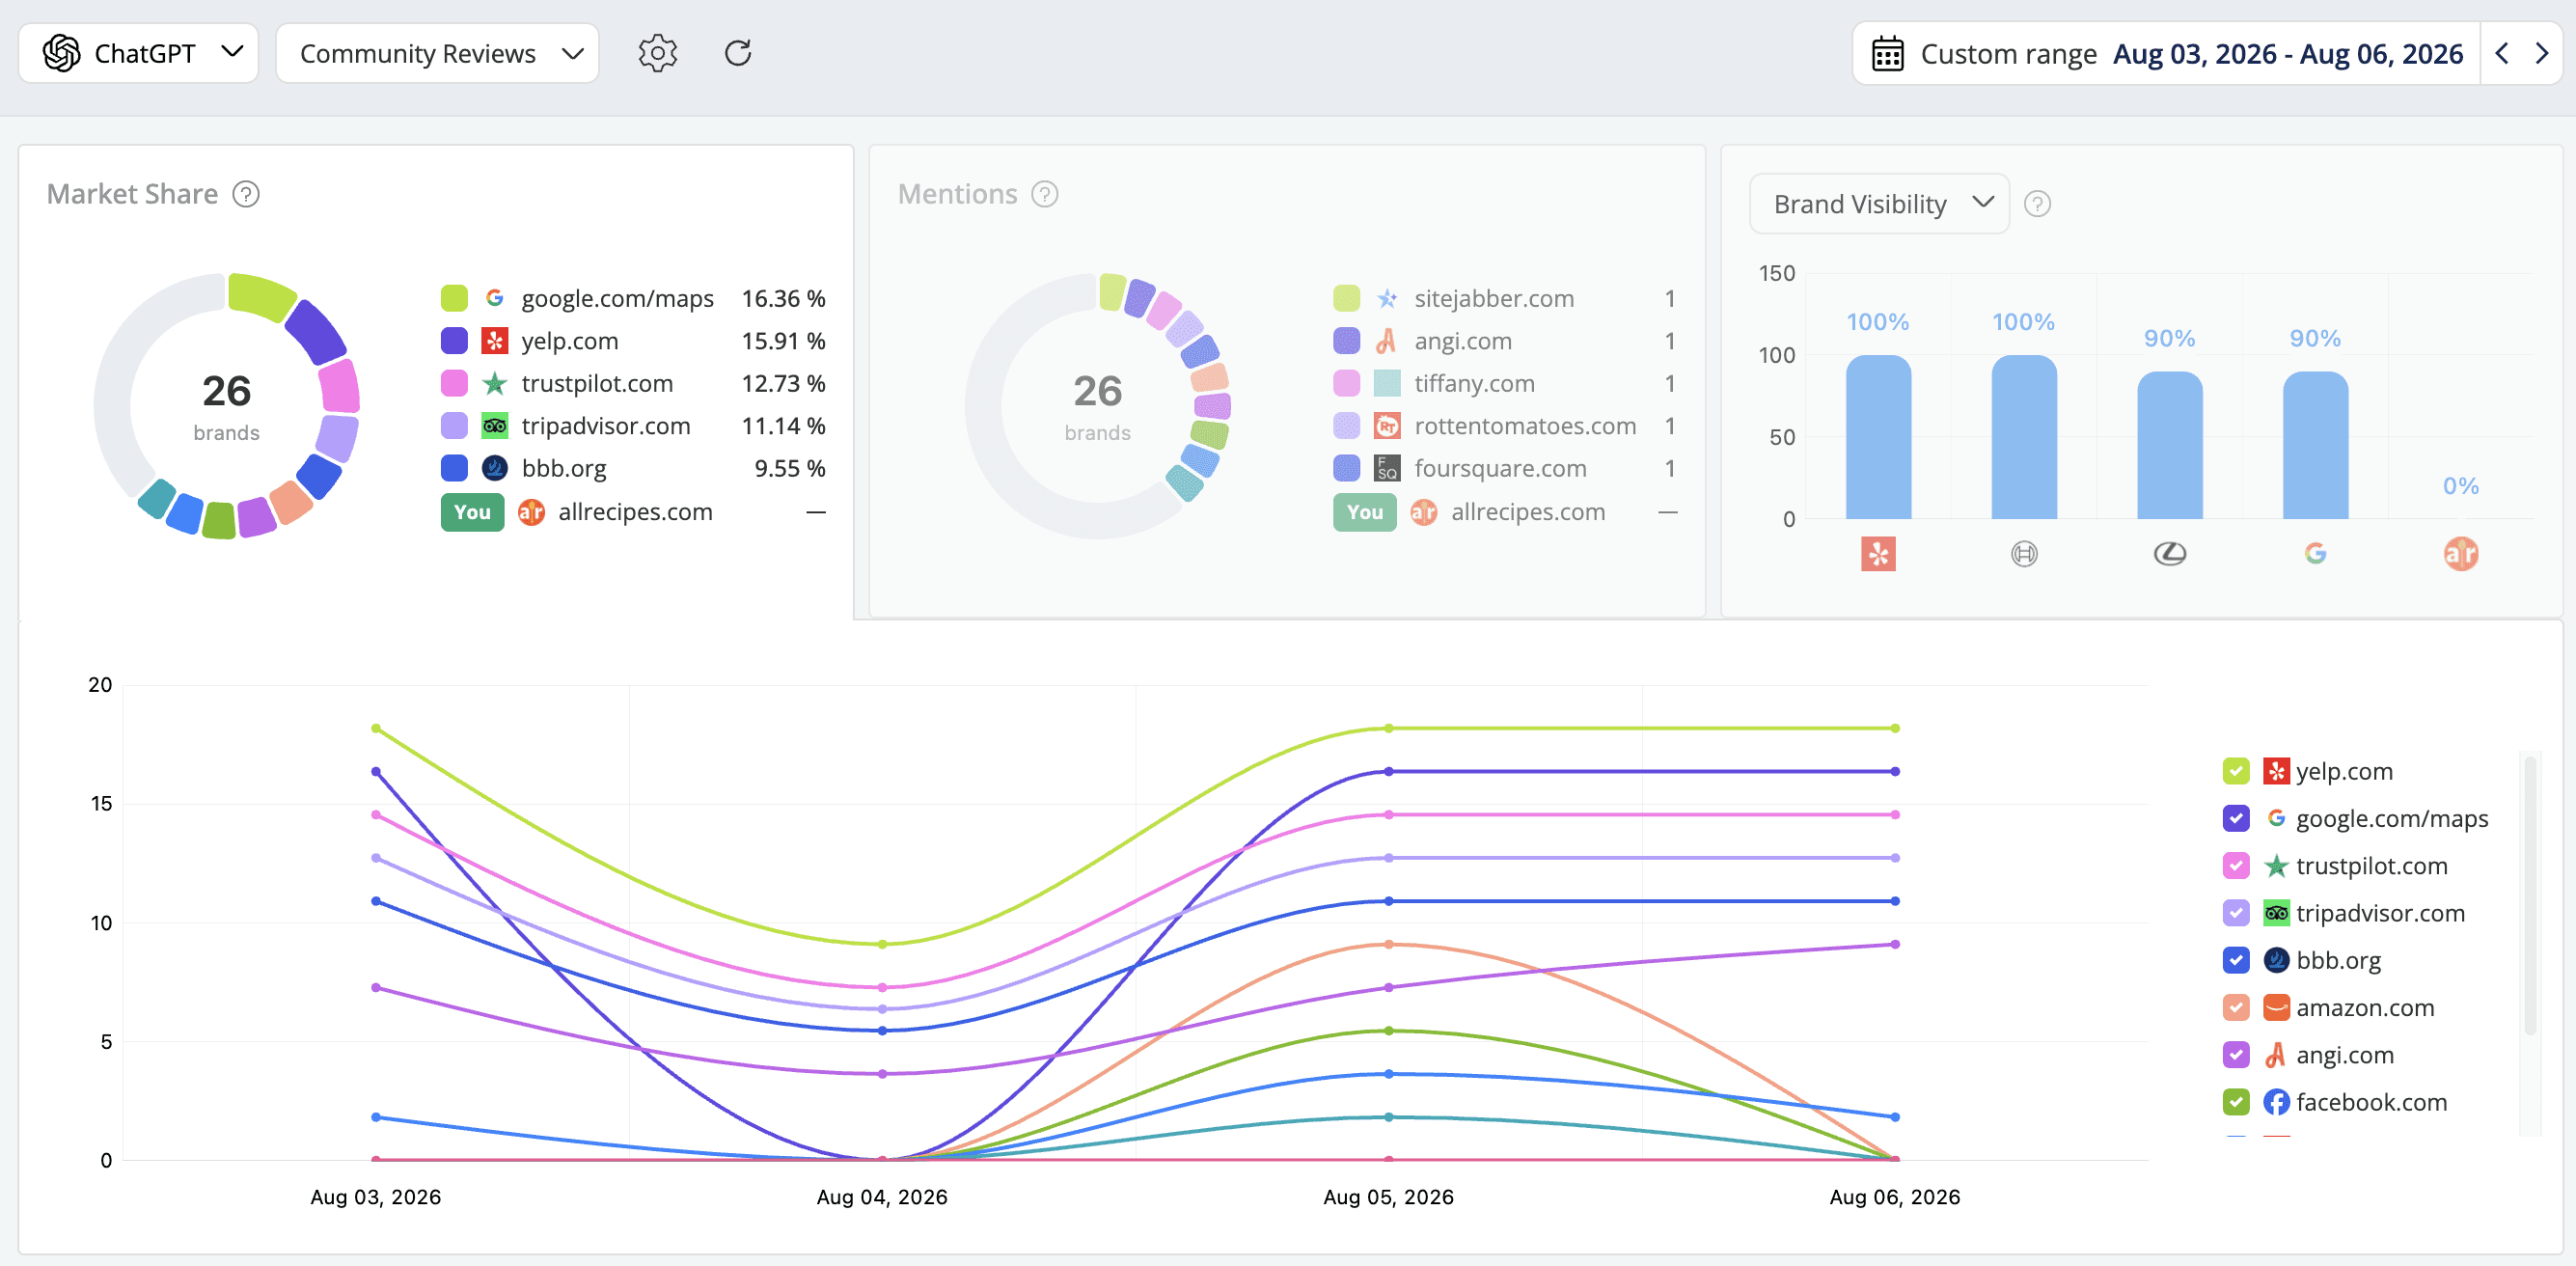
Task: Click the Market Share help icon
Action: 246,194
